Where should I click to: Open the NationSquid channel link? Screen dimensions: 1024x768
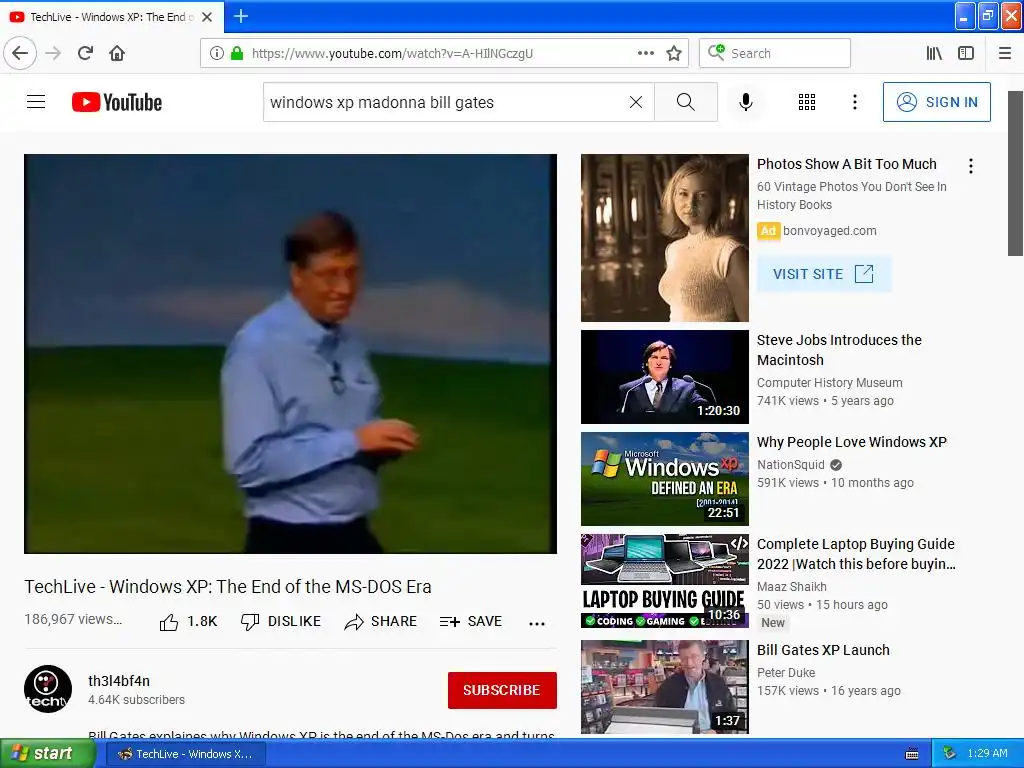(x=791, y=464)
